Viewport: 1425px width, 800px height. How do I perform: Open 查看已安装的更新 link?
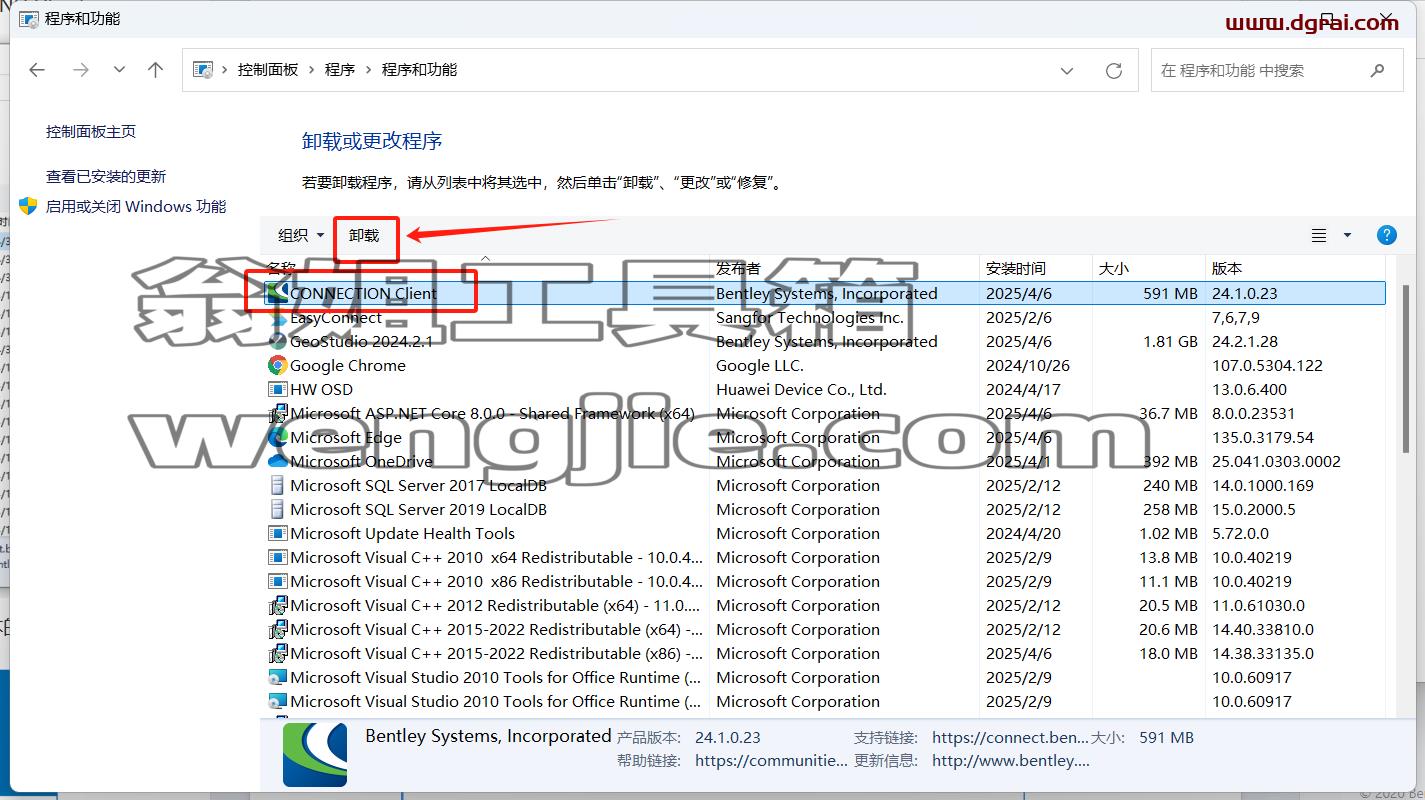(106, 177)
